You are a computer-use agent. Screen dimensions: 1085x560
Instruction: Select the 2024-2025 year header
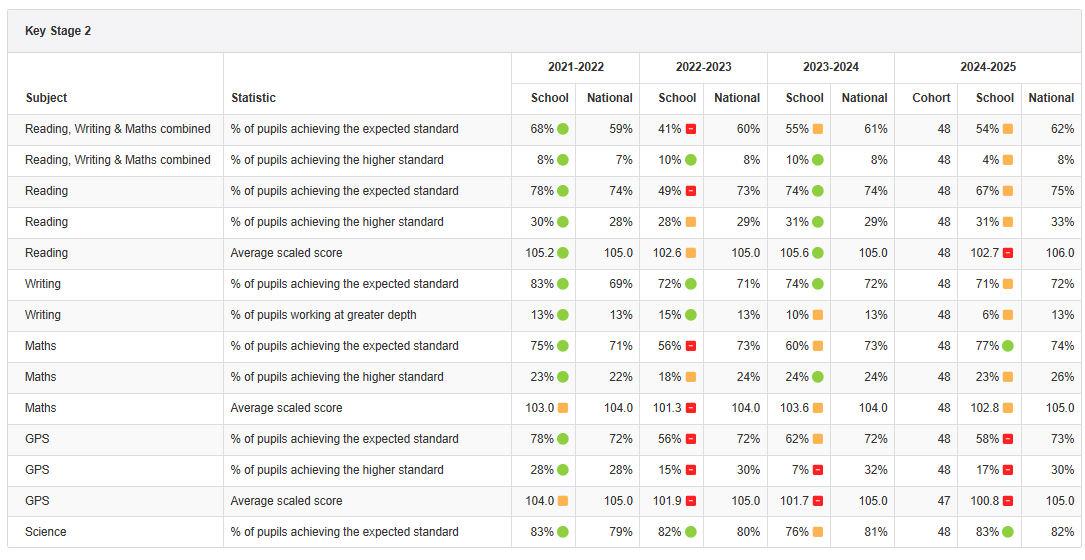point(988,67)
